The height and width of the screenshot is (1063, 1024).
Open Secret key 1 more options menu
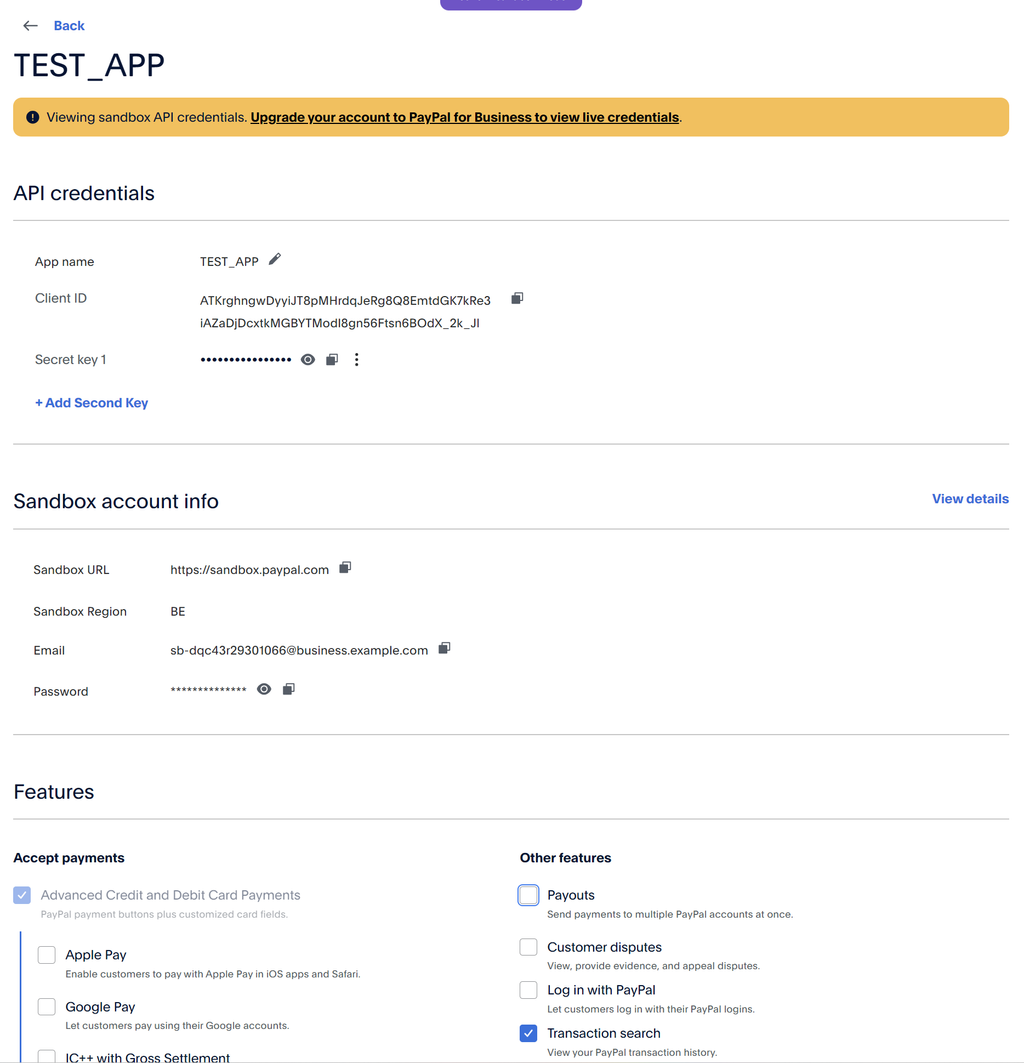(357, 359)
